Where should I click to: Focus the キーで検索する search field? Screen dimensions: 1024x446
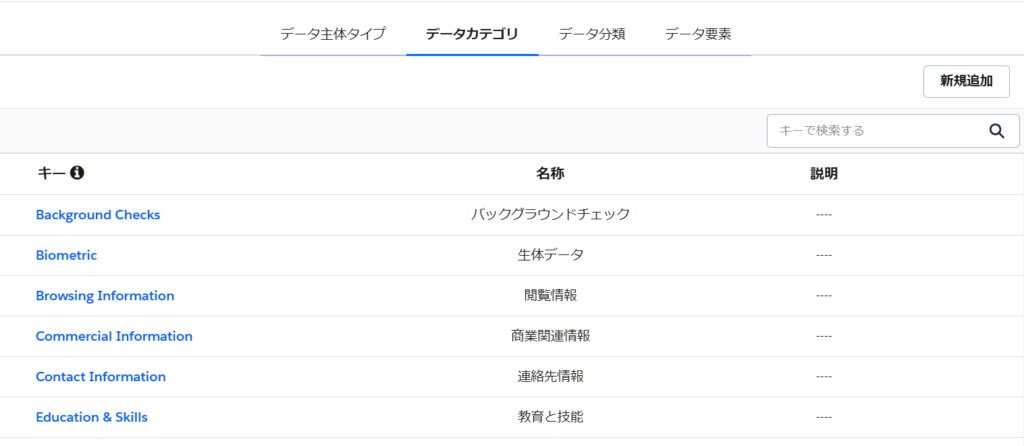[870, 130]
